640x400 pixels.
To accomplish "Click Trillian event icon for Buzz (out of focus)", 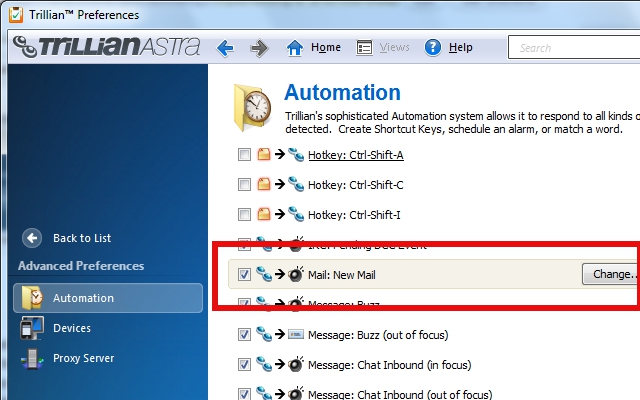I will click(x=264, y=334).
